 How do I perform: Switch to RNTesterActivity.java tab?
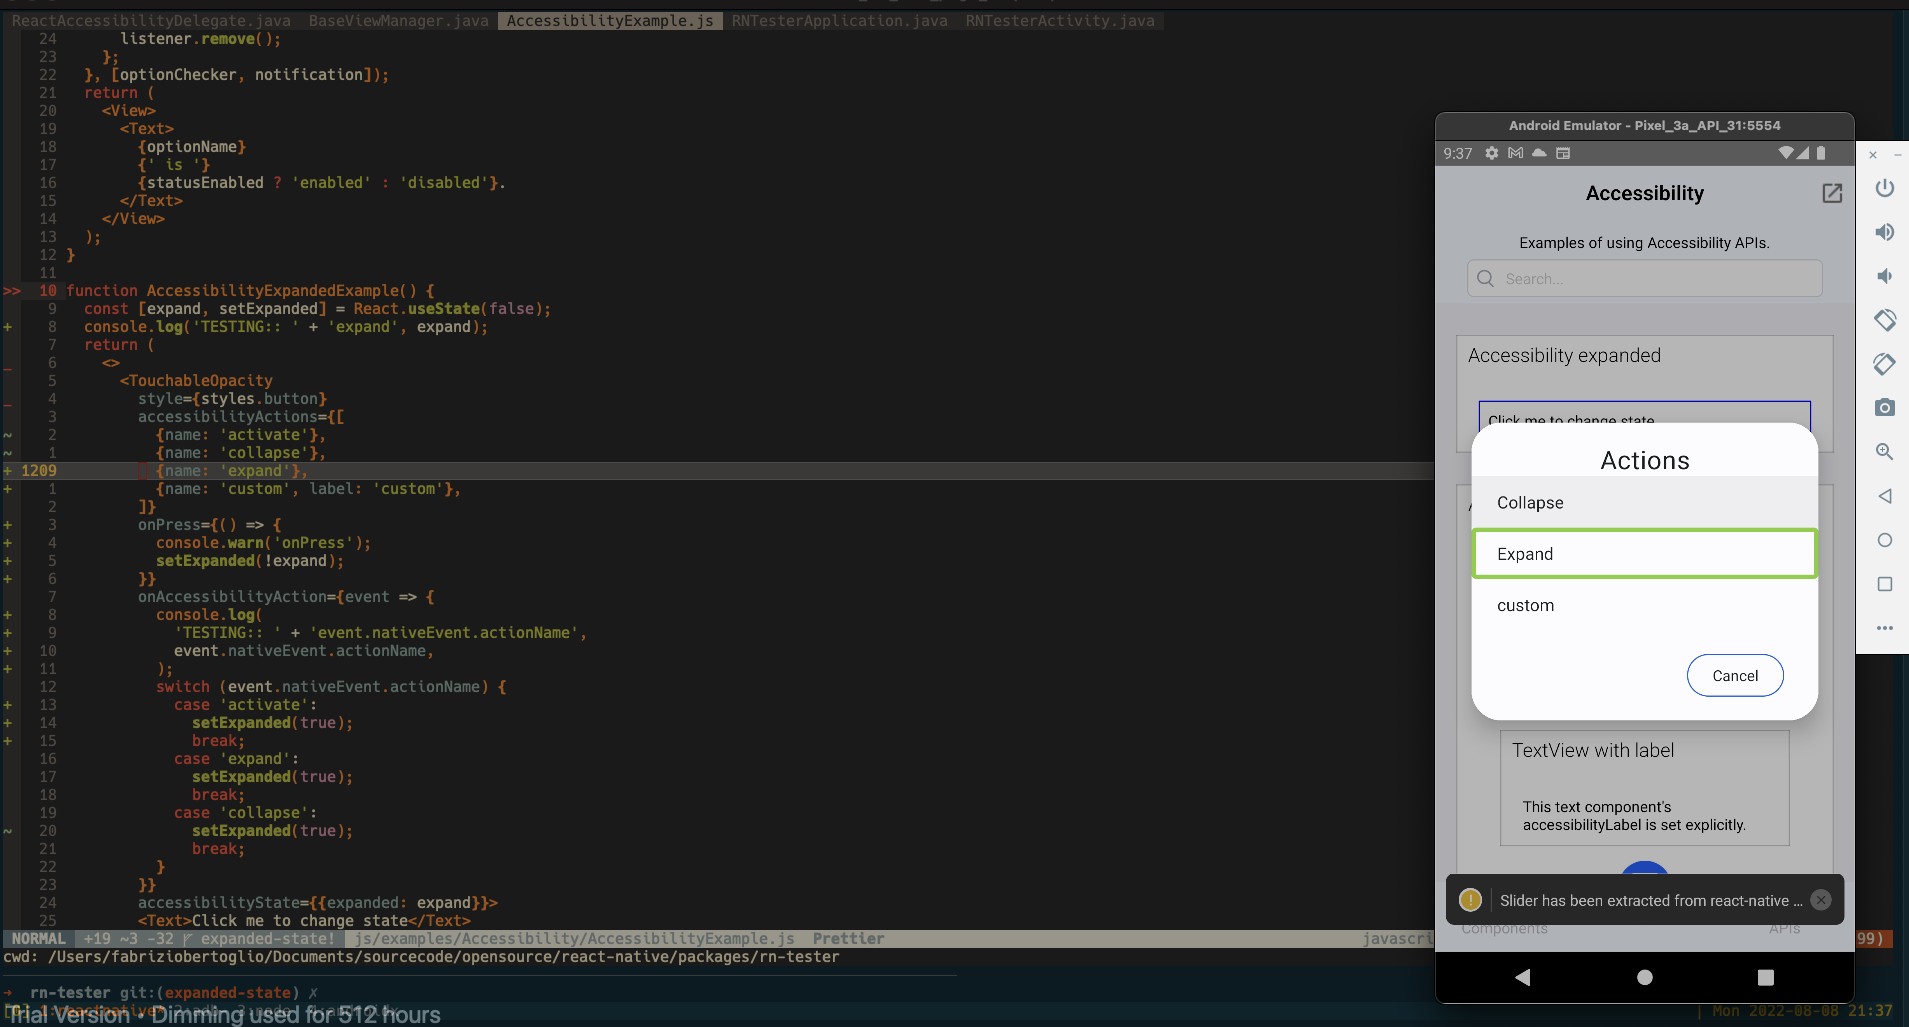pyautogui.click(x=1060, y=20)
